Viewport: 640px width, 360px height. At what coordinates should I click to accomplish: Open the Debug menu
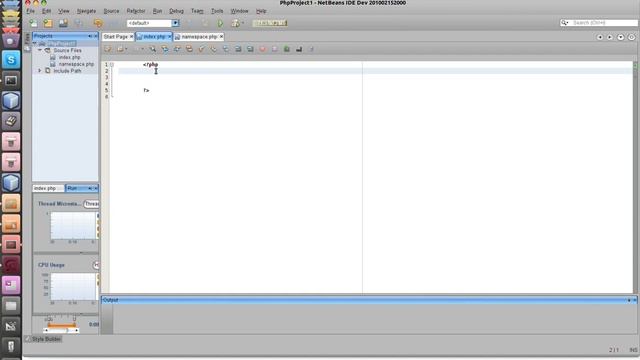tap(176, 11)
